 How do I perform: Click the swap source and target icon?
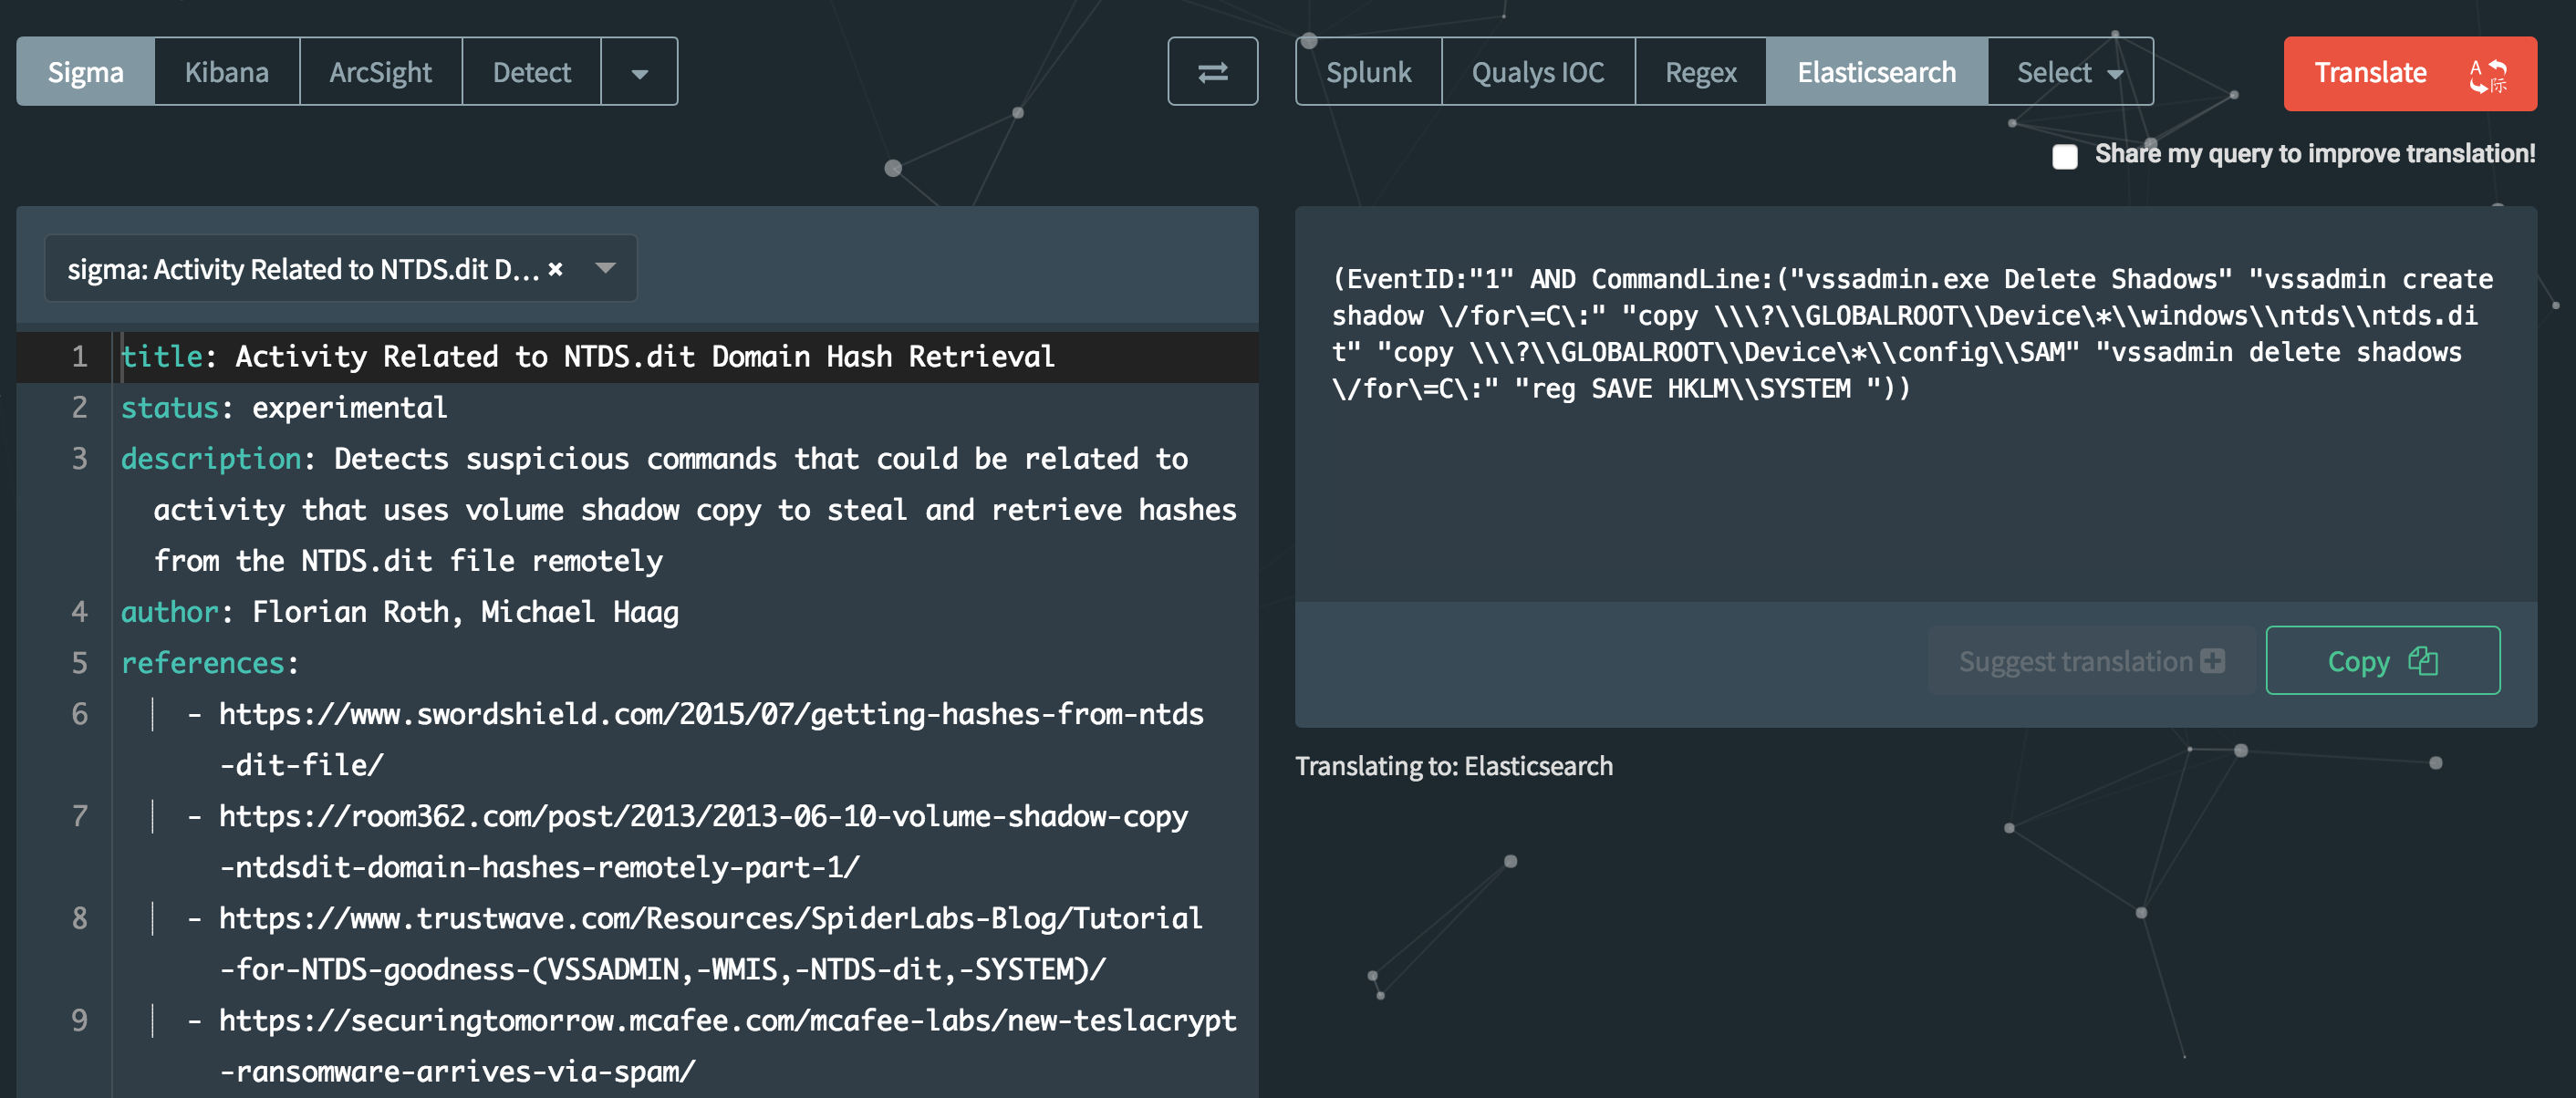1212,71
